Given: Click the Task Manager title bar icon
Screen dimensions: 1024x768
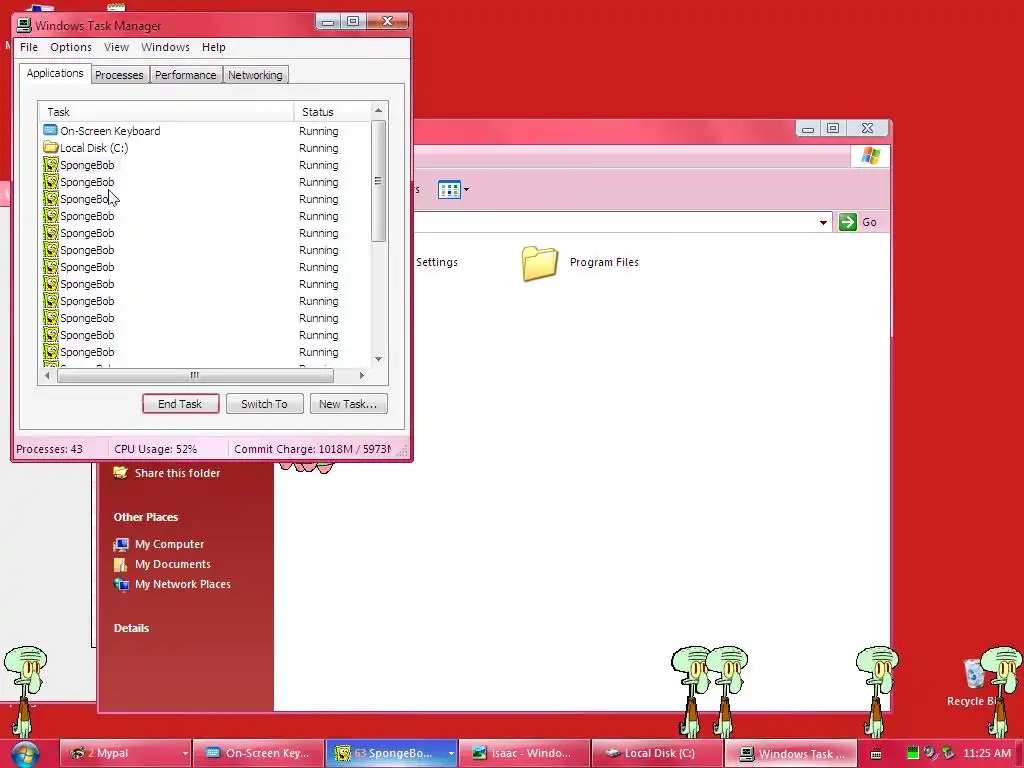Looking at the screenshot, I should pyautogui.click(x=24, y=25).
